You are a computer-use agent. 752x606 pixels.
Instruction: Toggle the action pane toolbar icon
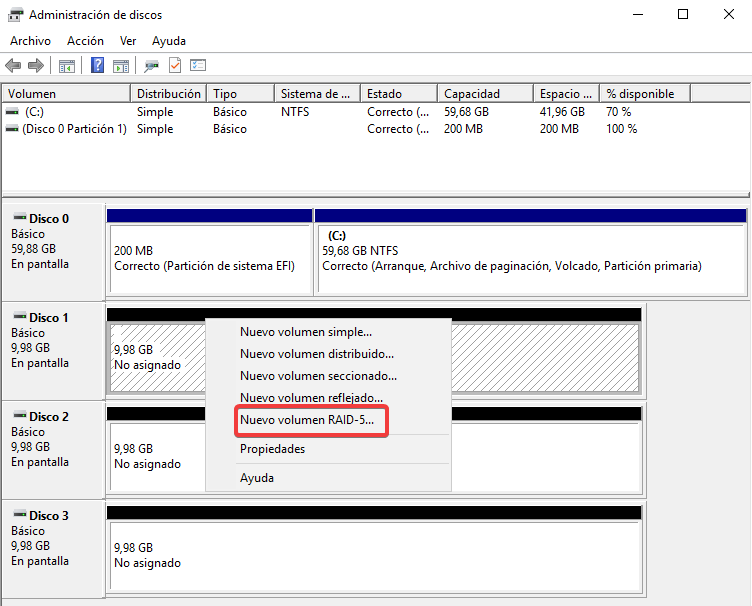pyautogui.click(x=121, y=66)
